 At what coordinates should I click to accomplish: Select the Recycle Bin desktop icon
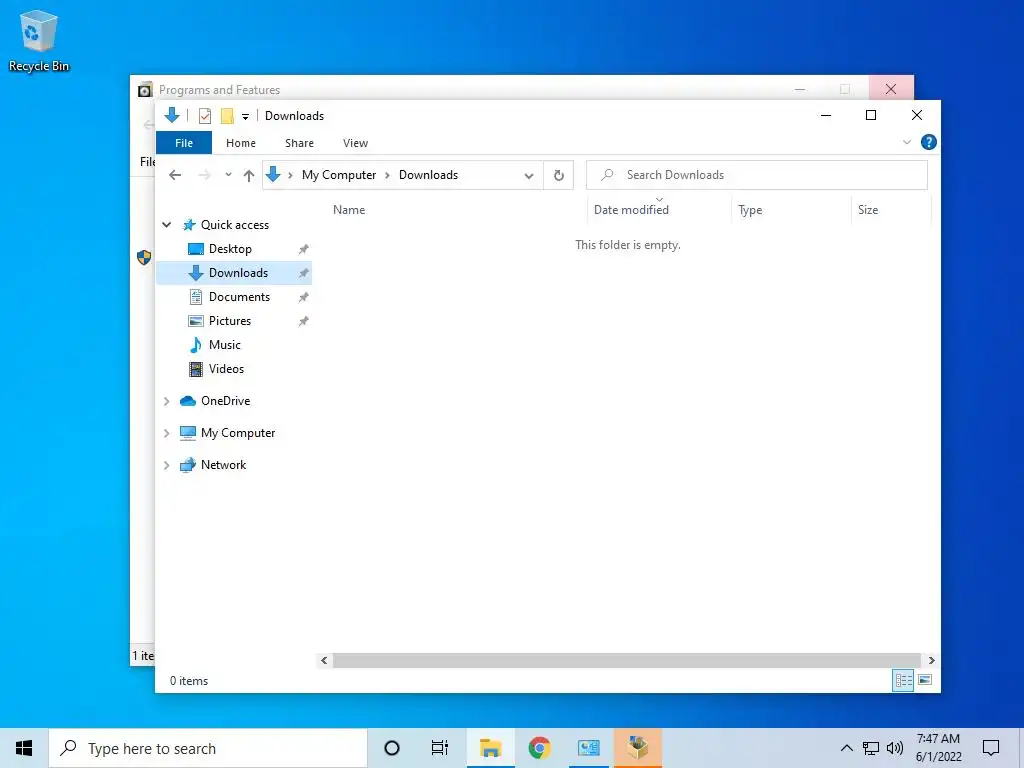[x=39, y=40]
